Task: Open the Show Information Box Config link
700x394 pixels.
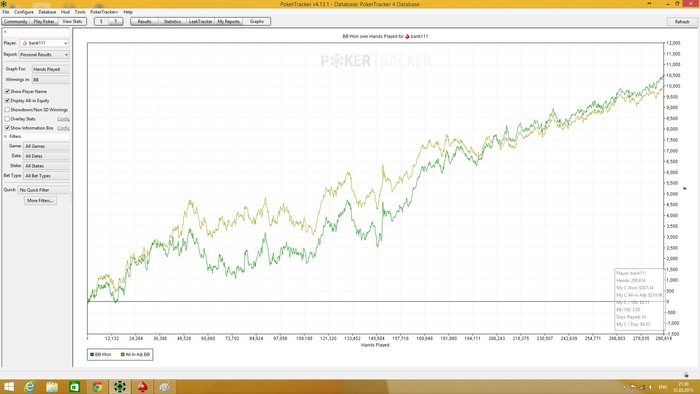Action: (63, 128)
